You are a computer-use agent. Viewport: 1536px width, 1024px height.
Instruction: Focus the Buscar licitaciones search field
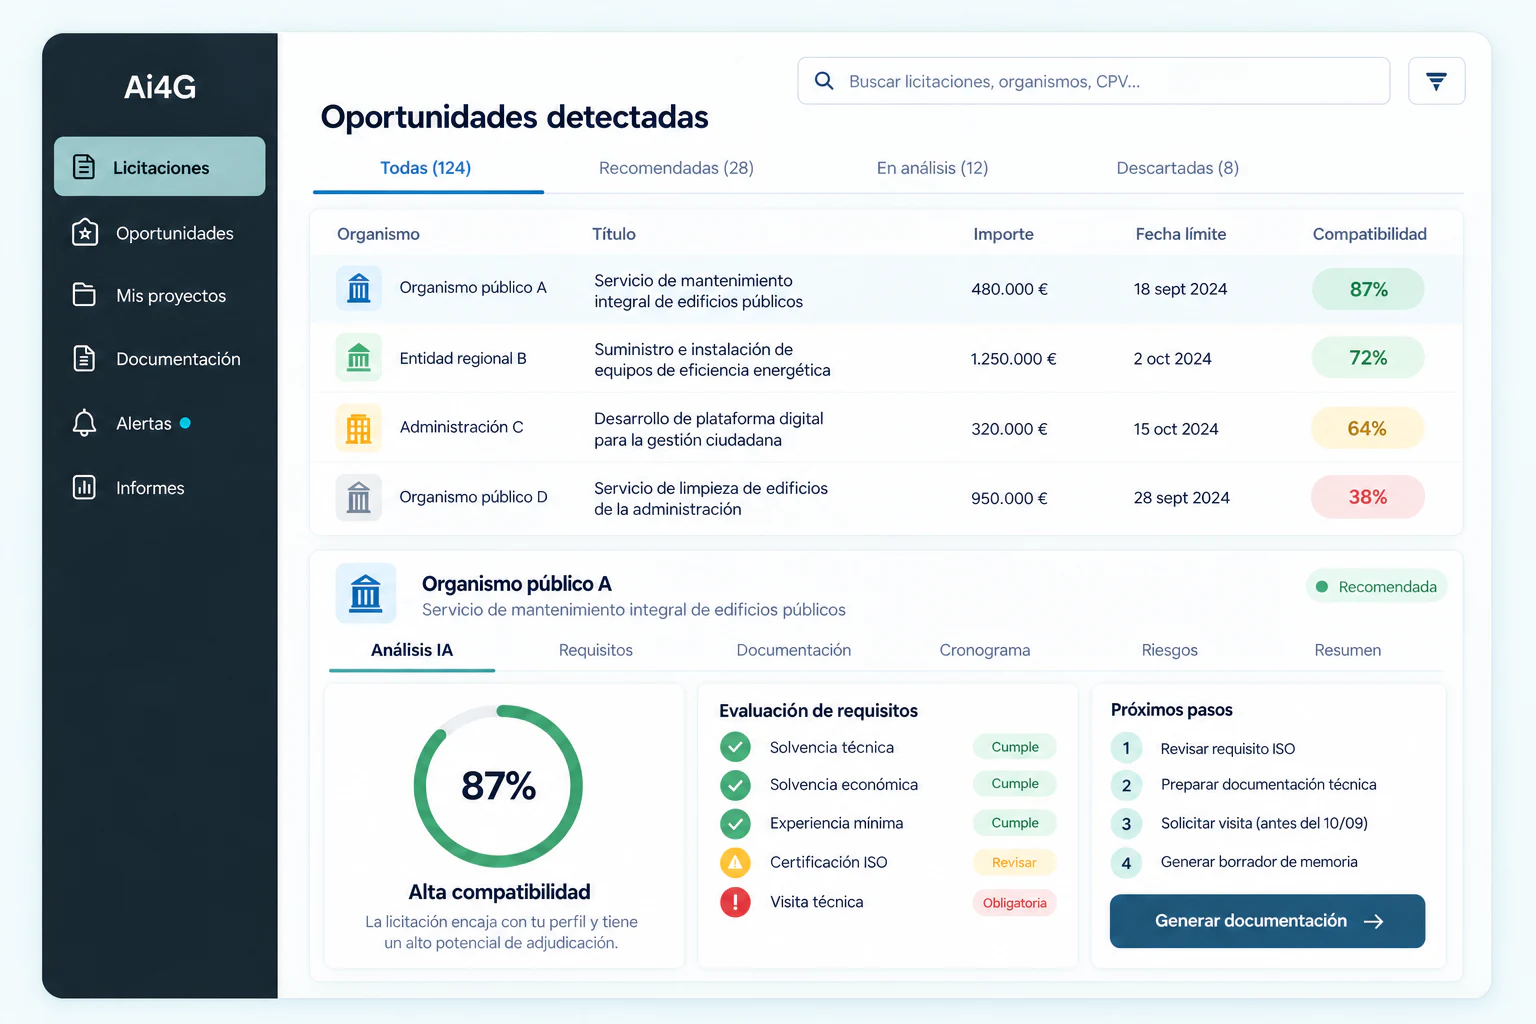click(1093, 81)
